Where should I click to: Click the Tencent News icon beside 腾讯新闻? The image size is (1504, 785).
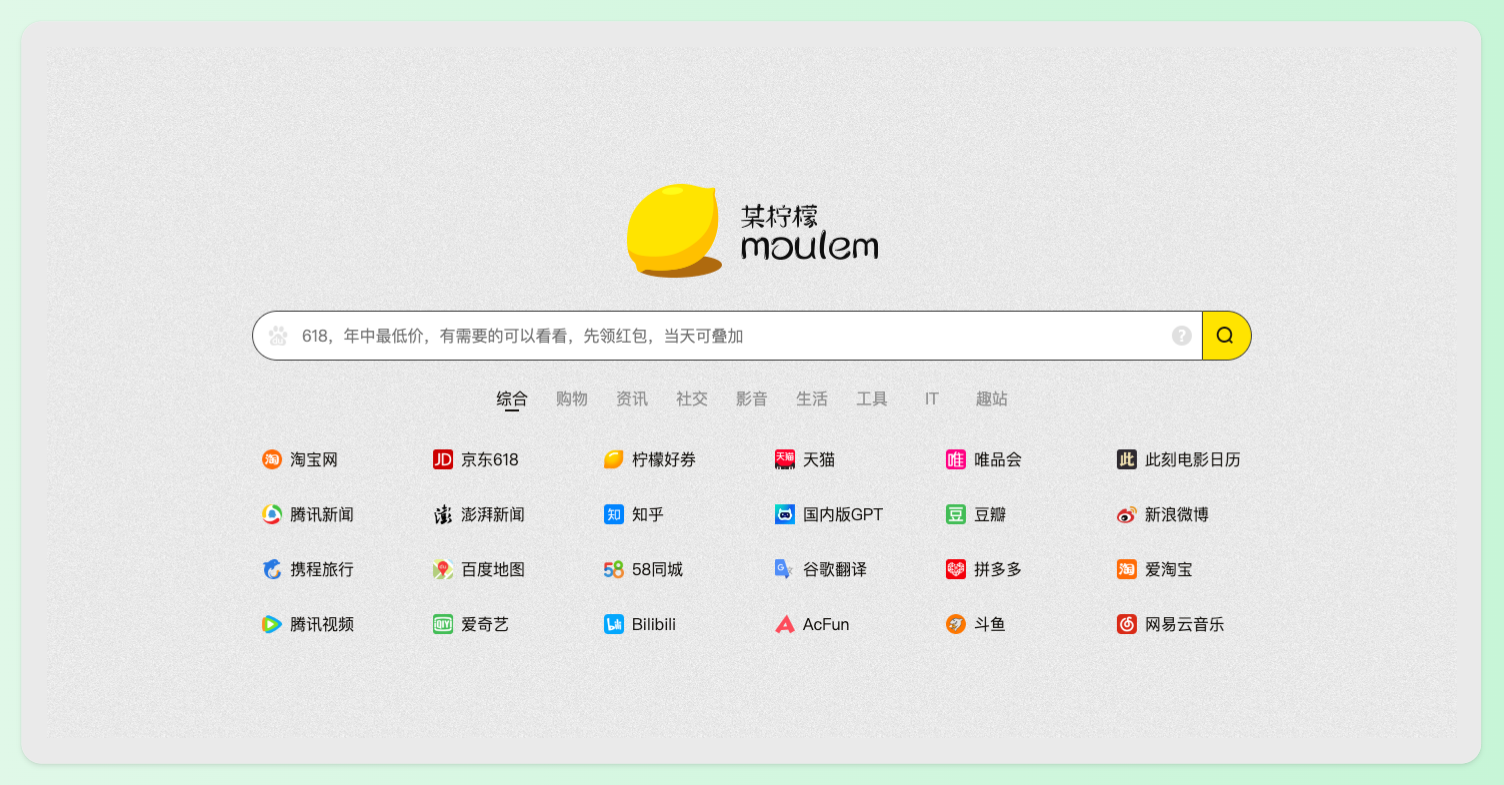(272, 515)
